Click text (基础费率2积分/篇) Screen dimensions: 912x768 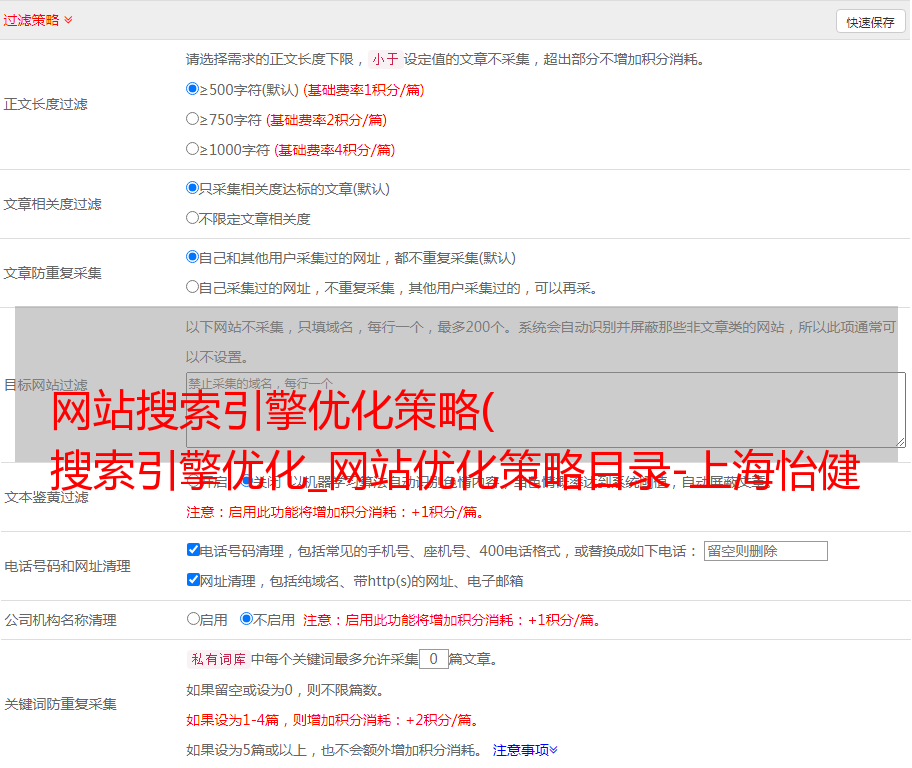click(x=326, y=120)
